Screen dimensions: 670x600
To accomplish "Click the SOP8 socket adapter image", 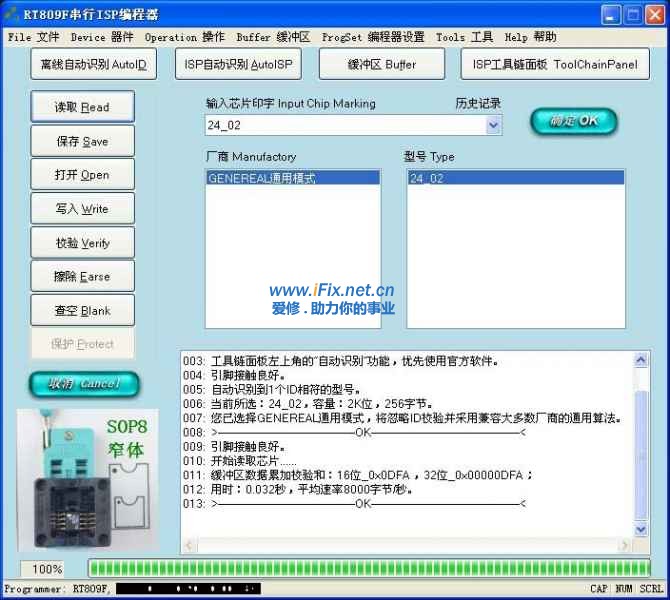I will click(x=88, y=480).
